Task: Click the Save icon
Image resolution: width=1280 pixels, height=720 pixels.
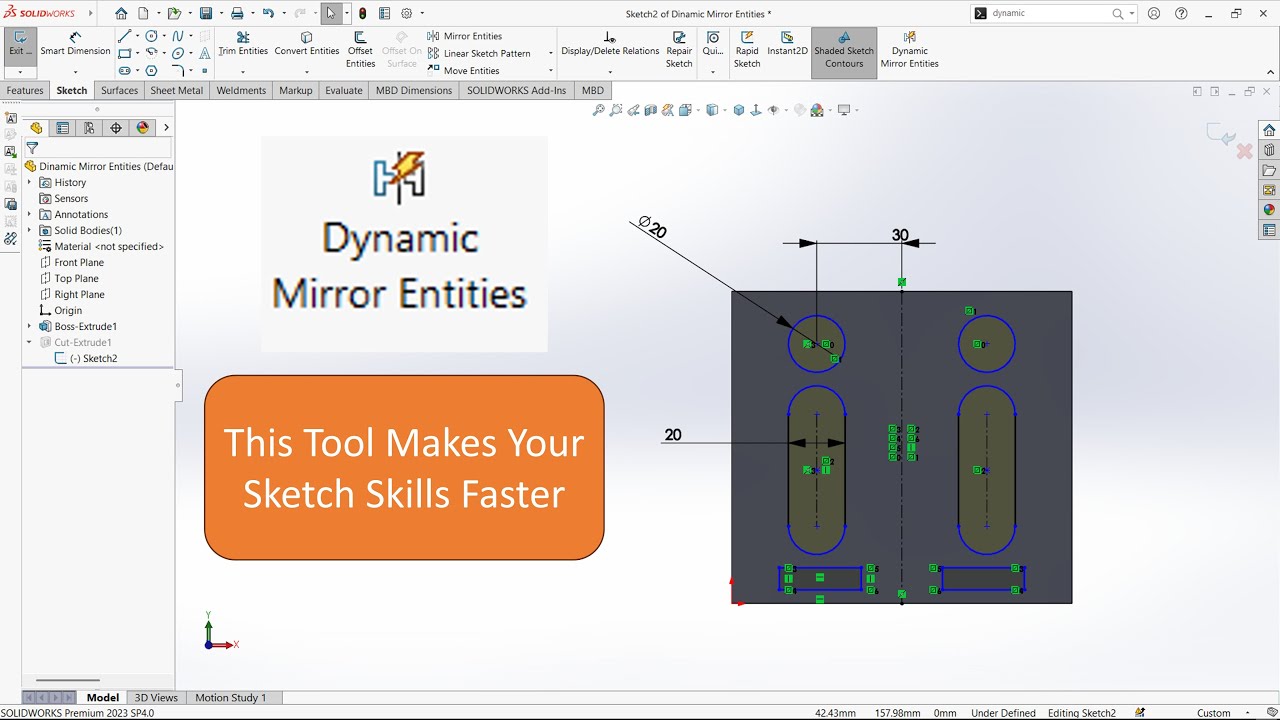Action: click(x=205, y=14)
